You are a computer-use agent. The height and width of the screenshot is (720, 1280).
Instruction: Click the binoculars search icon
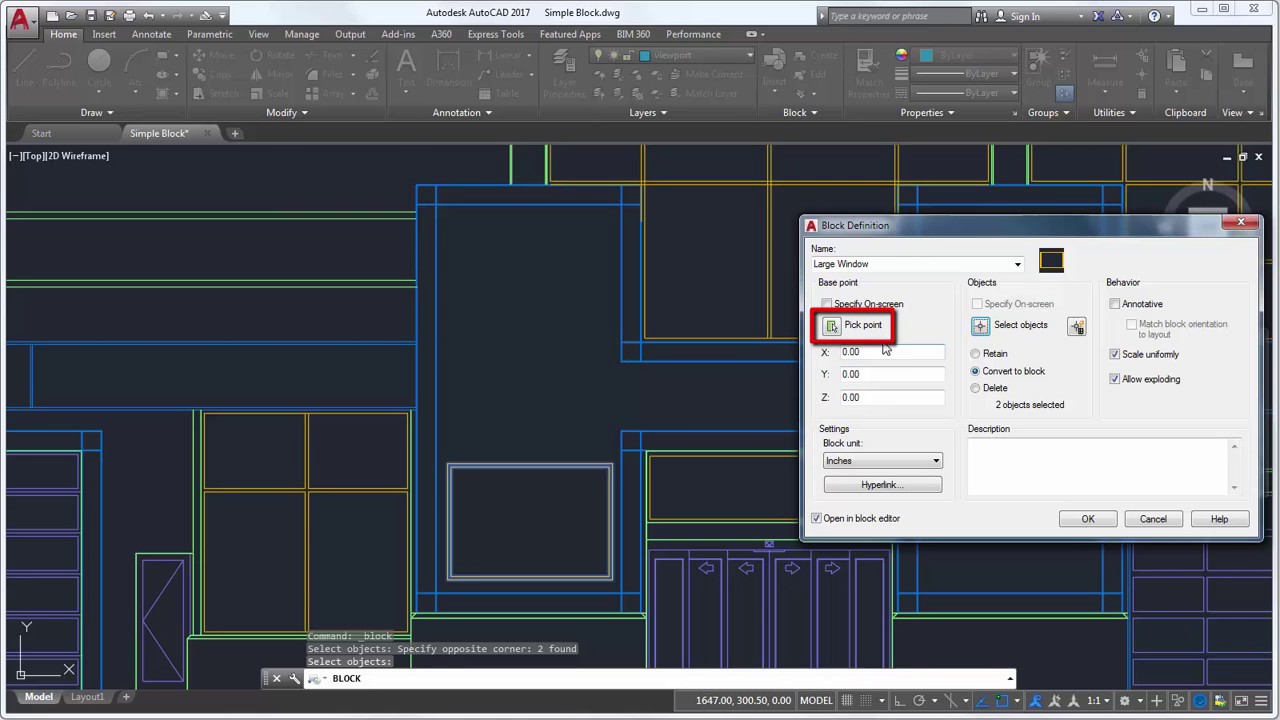point(981,16)
